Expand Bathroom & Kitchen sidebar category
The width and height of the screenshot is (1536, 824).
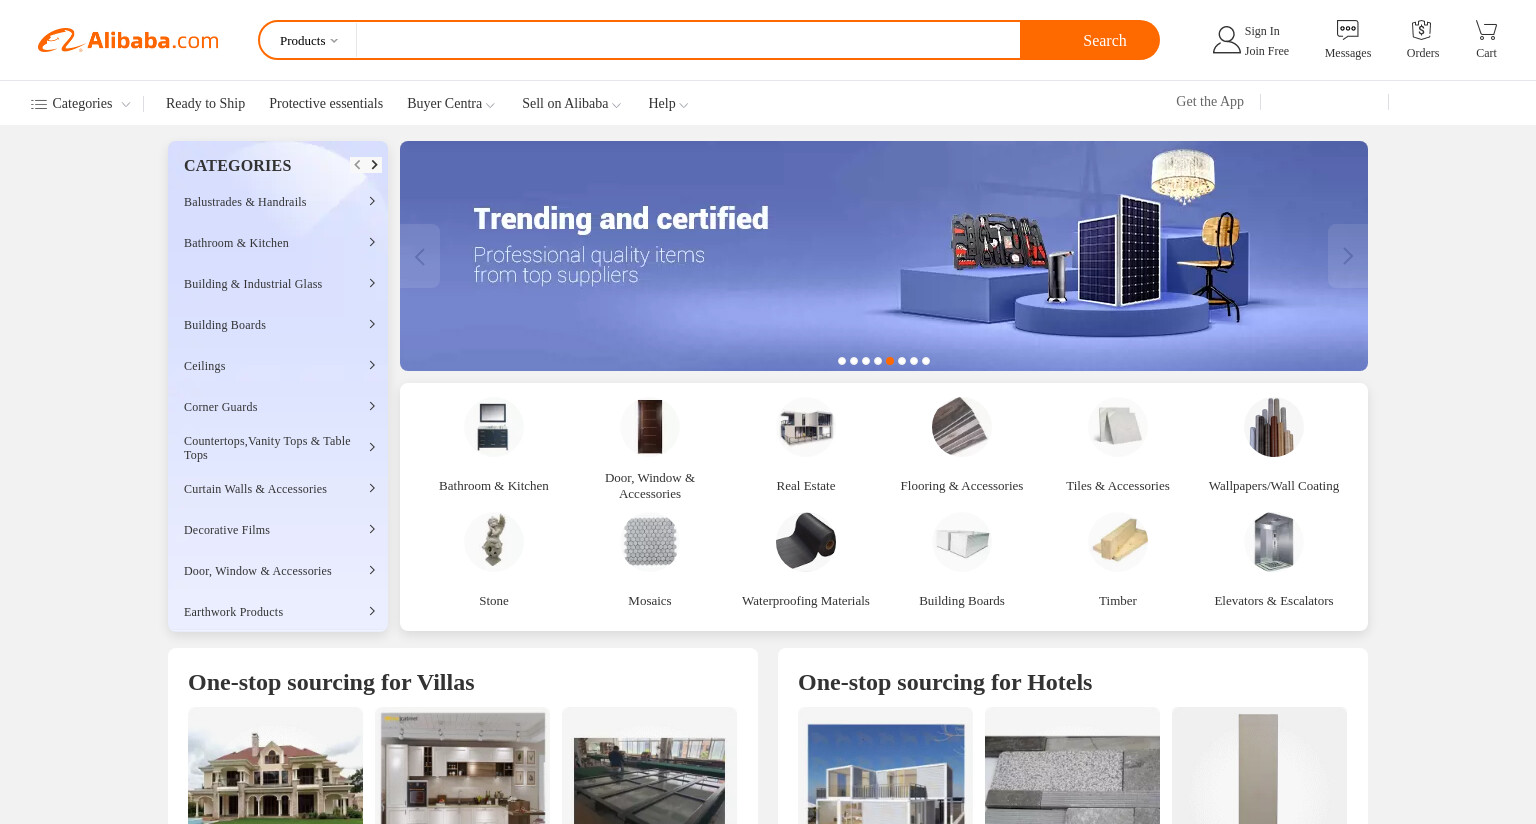[x=278, y=243]
